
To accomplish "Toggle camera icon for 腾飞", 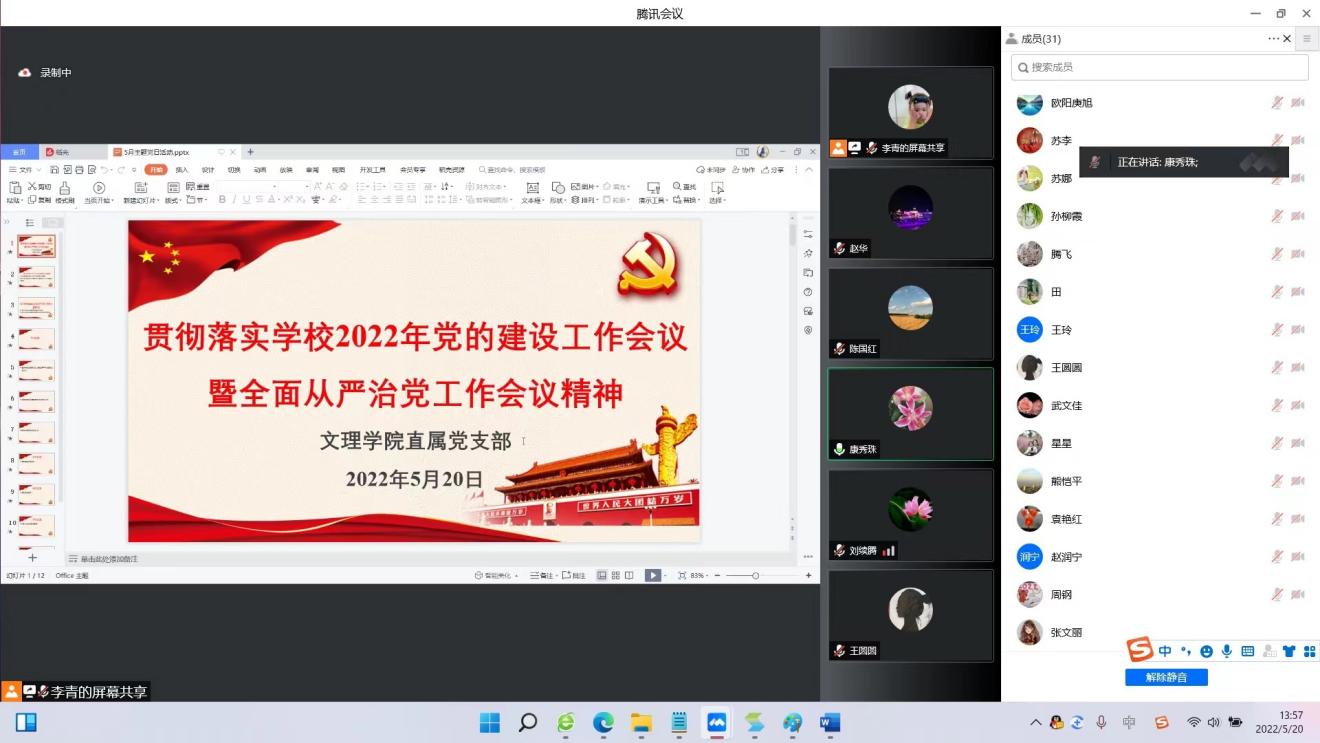I will tap(1298, 254).
